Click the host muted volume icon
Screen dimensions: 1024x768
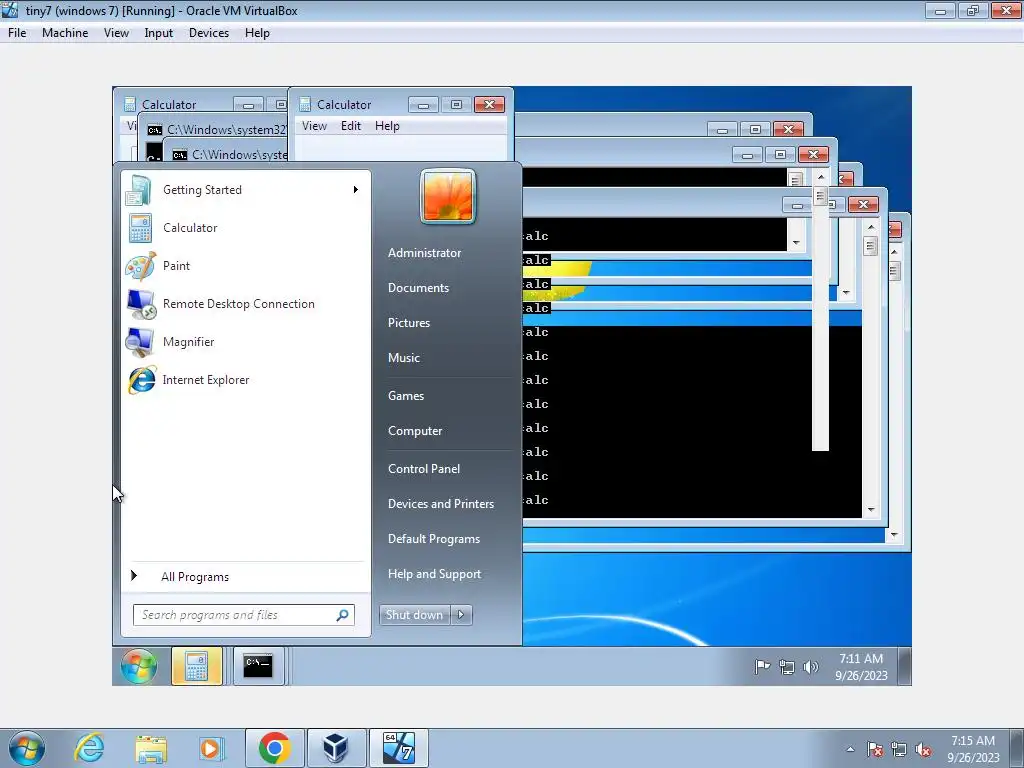click(x=923, y=749)
